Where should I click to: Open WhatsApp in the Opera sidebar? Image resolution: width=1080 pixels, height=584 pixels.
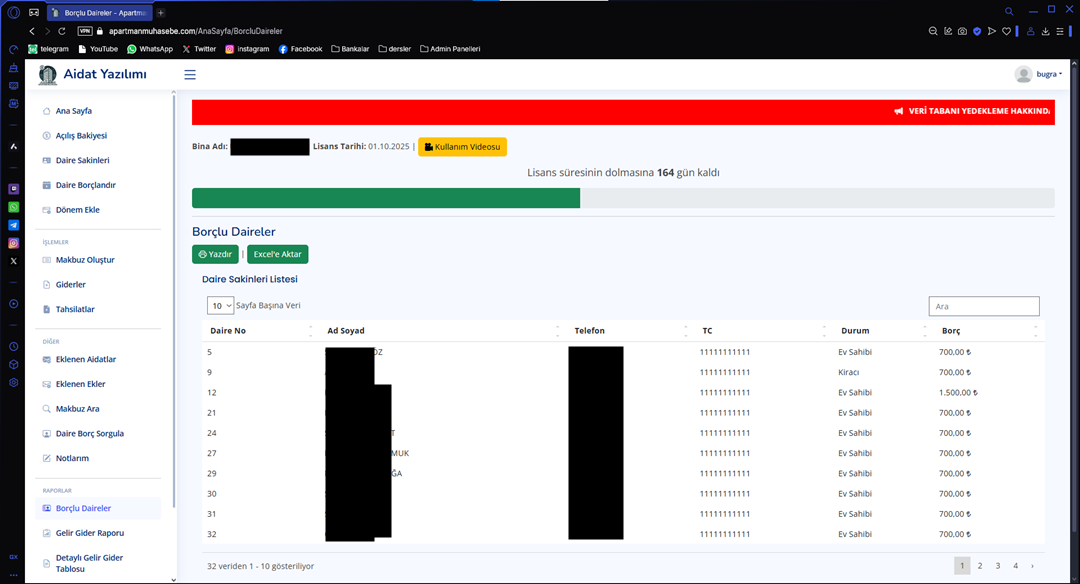coord(14,207)
